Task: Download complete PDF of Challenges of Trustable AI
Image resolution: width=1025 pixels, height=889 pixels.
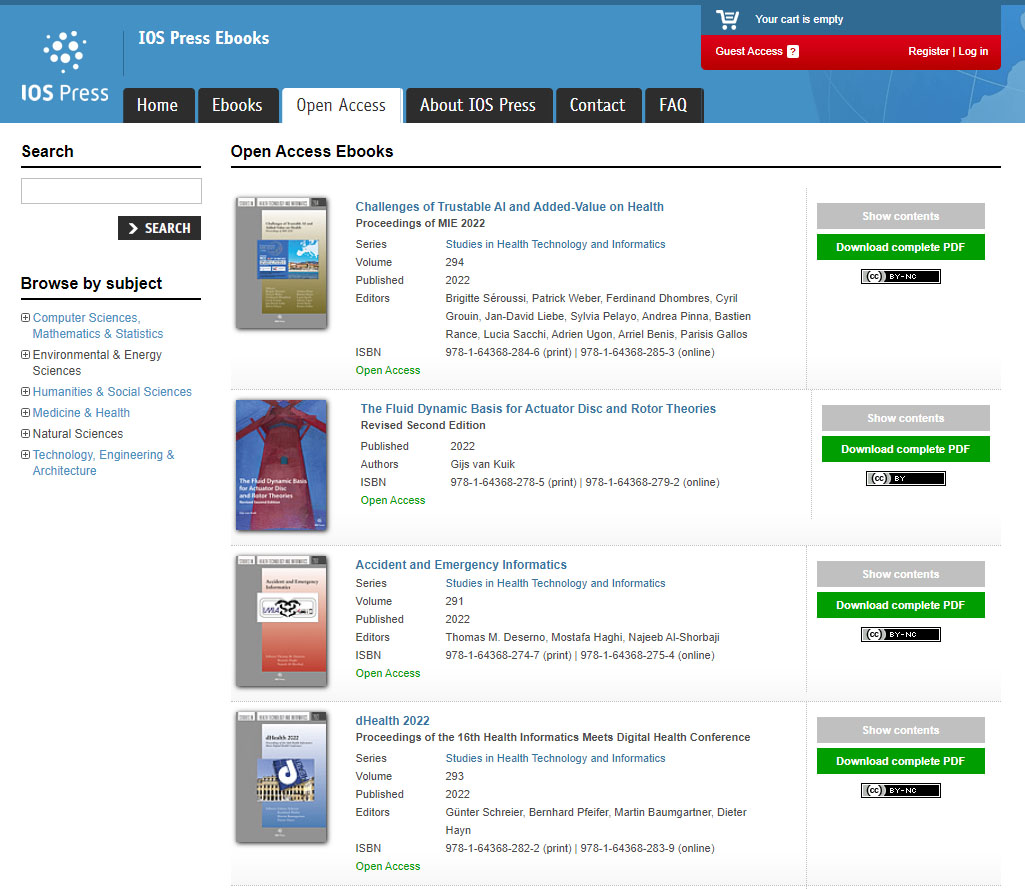Action: (x=900, y=247)
